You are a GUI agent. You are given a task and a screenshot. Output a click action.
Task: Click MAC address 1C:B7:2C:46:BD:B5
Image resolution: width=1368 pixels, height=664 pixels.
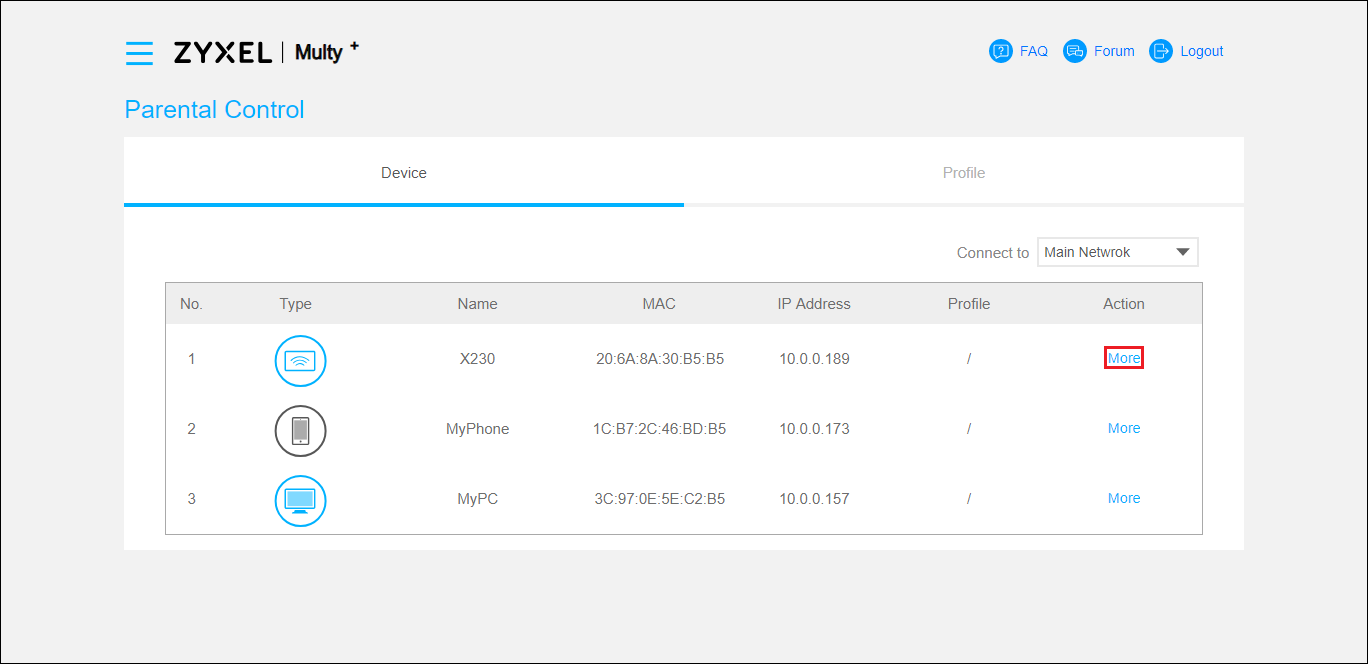[x=659, y=428]
